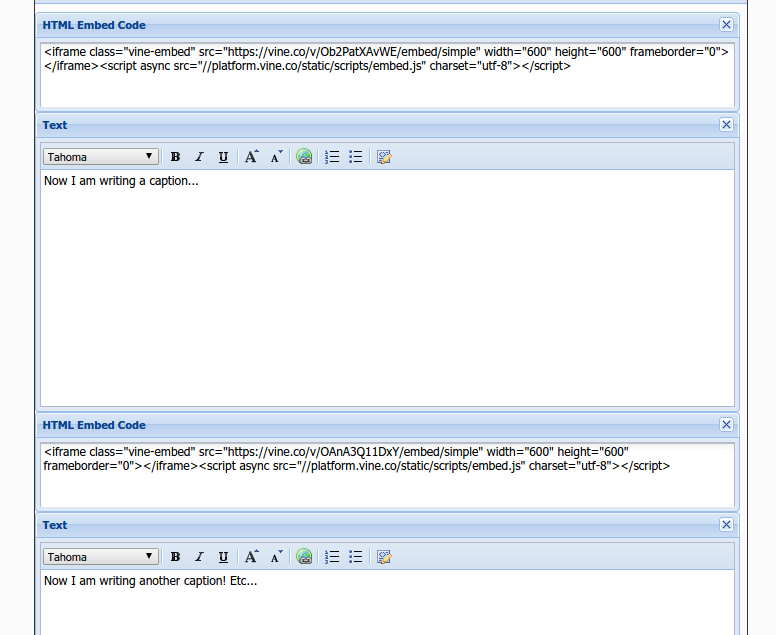Insert numbered list in first Text editor
The width and height of the screenshot is (776, 635).
coord(332,157)
